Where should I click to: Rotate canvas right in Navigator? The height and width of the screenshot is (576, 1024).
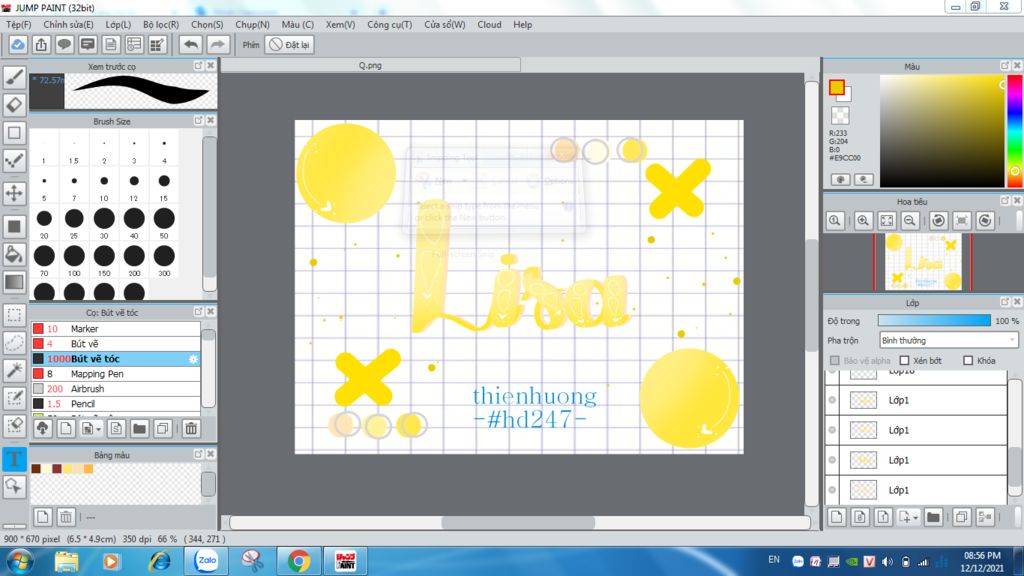point(985,221)
